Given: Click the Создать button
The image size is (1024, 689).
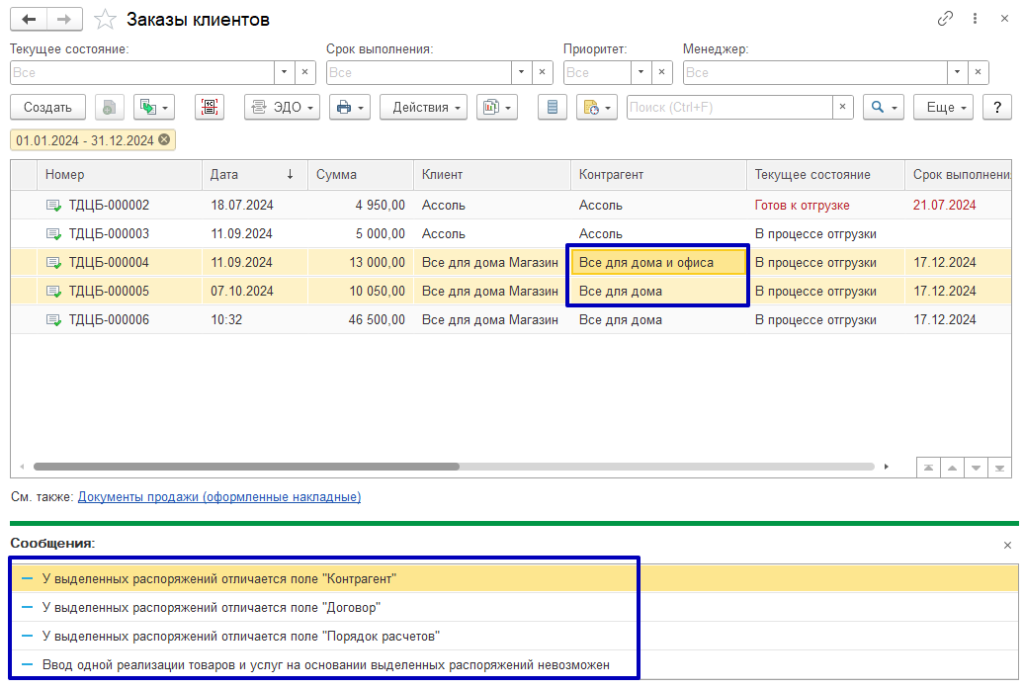Looking at the screenshot, I should tap(48, 107).
